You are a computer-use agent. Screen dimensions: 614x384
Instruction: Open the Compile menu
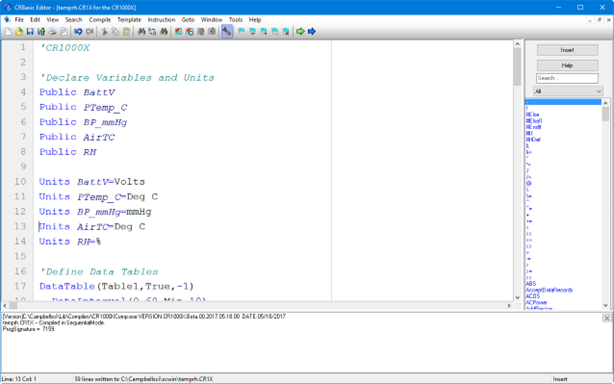pos(100,20)
